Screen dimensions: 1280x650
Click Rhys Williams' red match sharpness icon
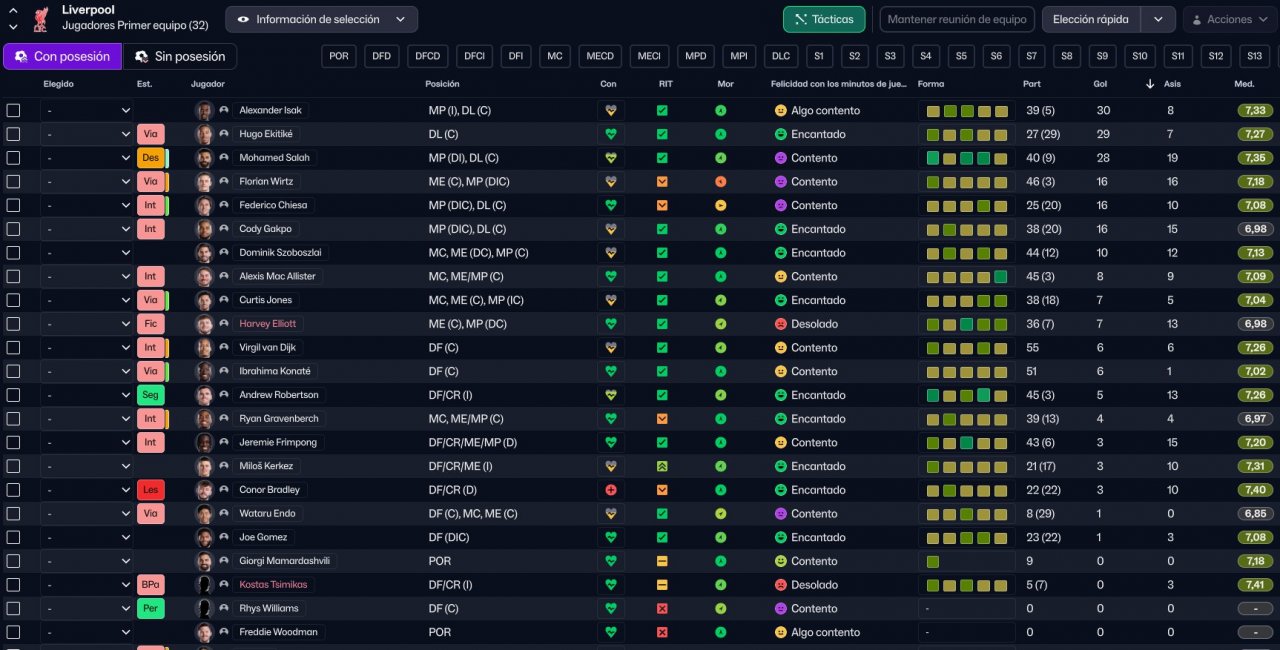(662, 608)
